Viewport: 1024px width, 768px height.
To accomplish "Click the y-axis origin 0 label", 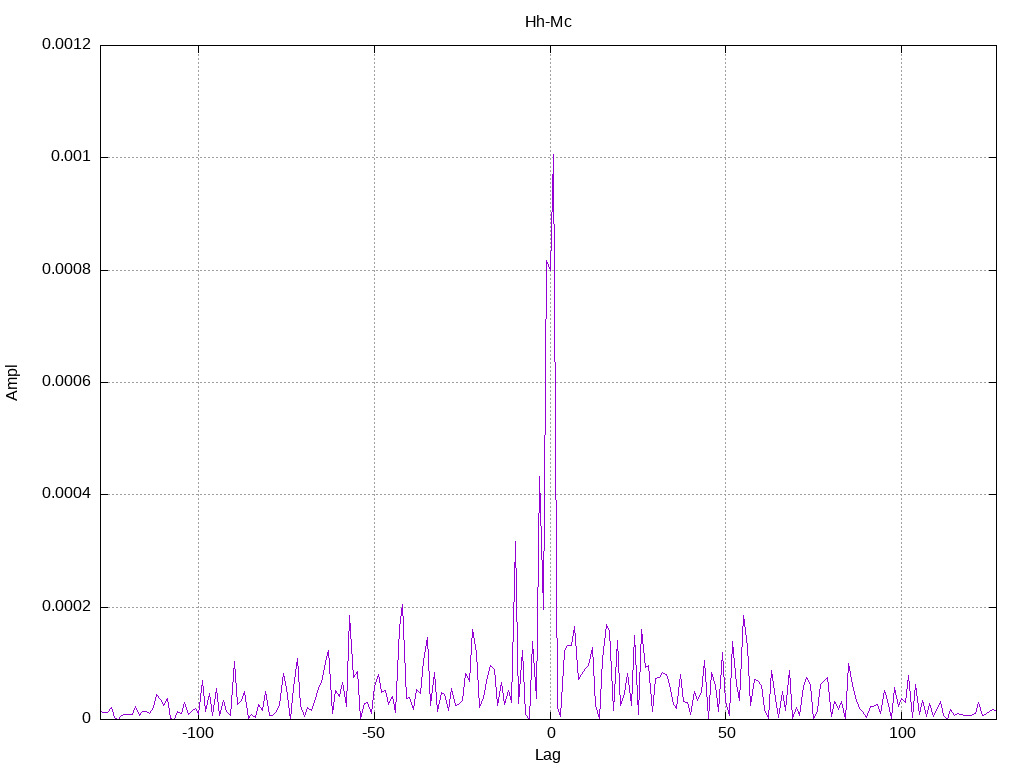I will [86, 718].
